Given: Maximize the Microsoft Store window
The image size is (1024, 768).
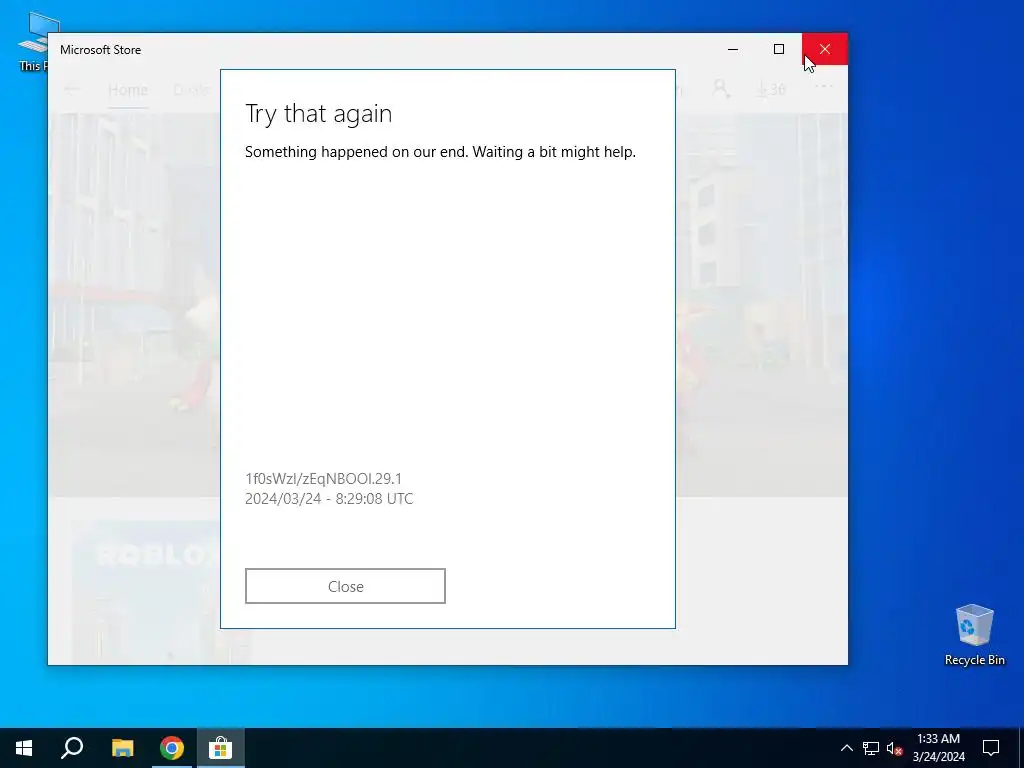Looking at the screenshot, I should coord(778,49).
